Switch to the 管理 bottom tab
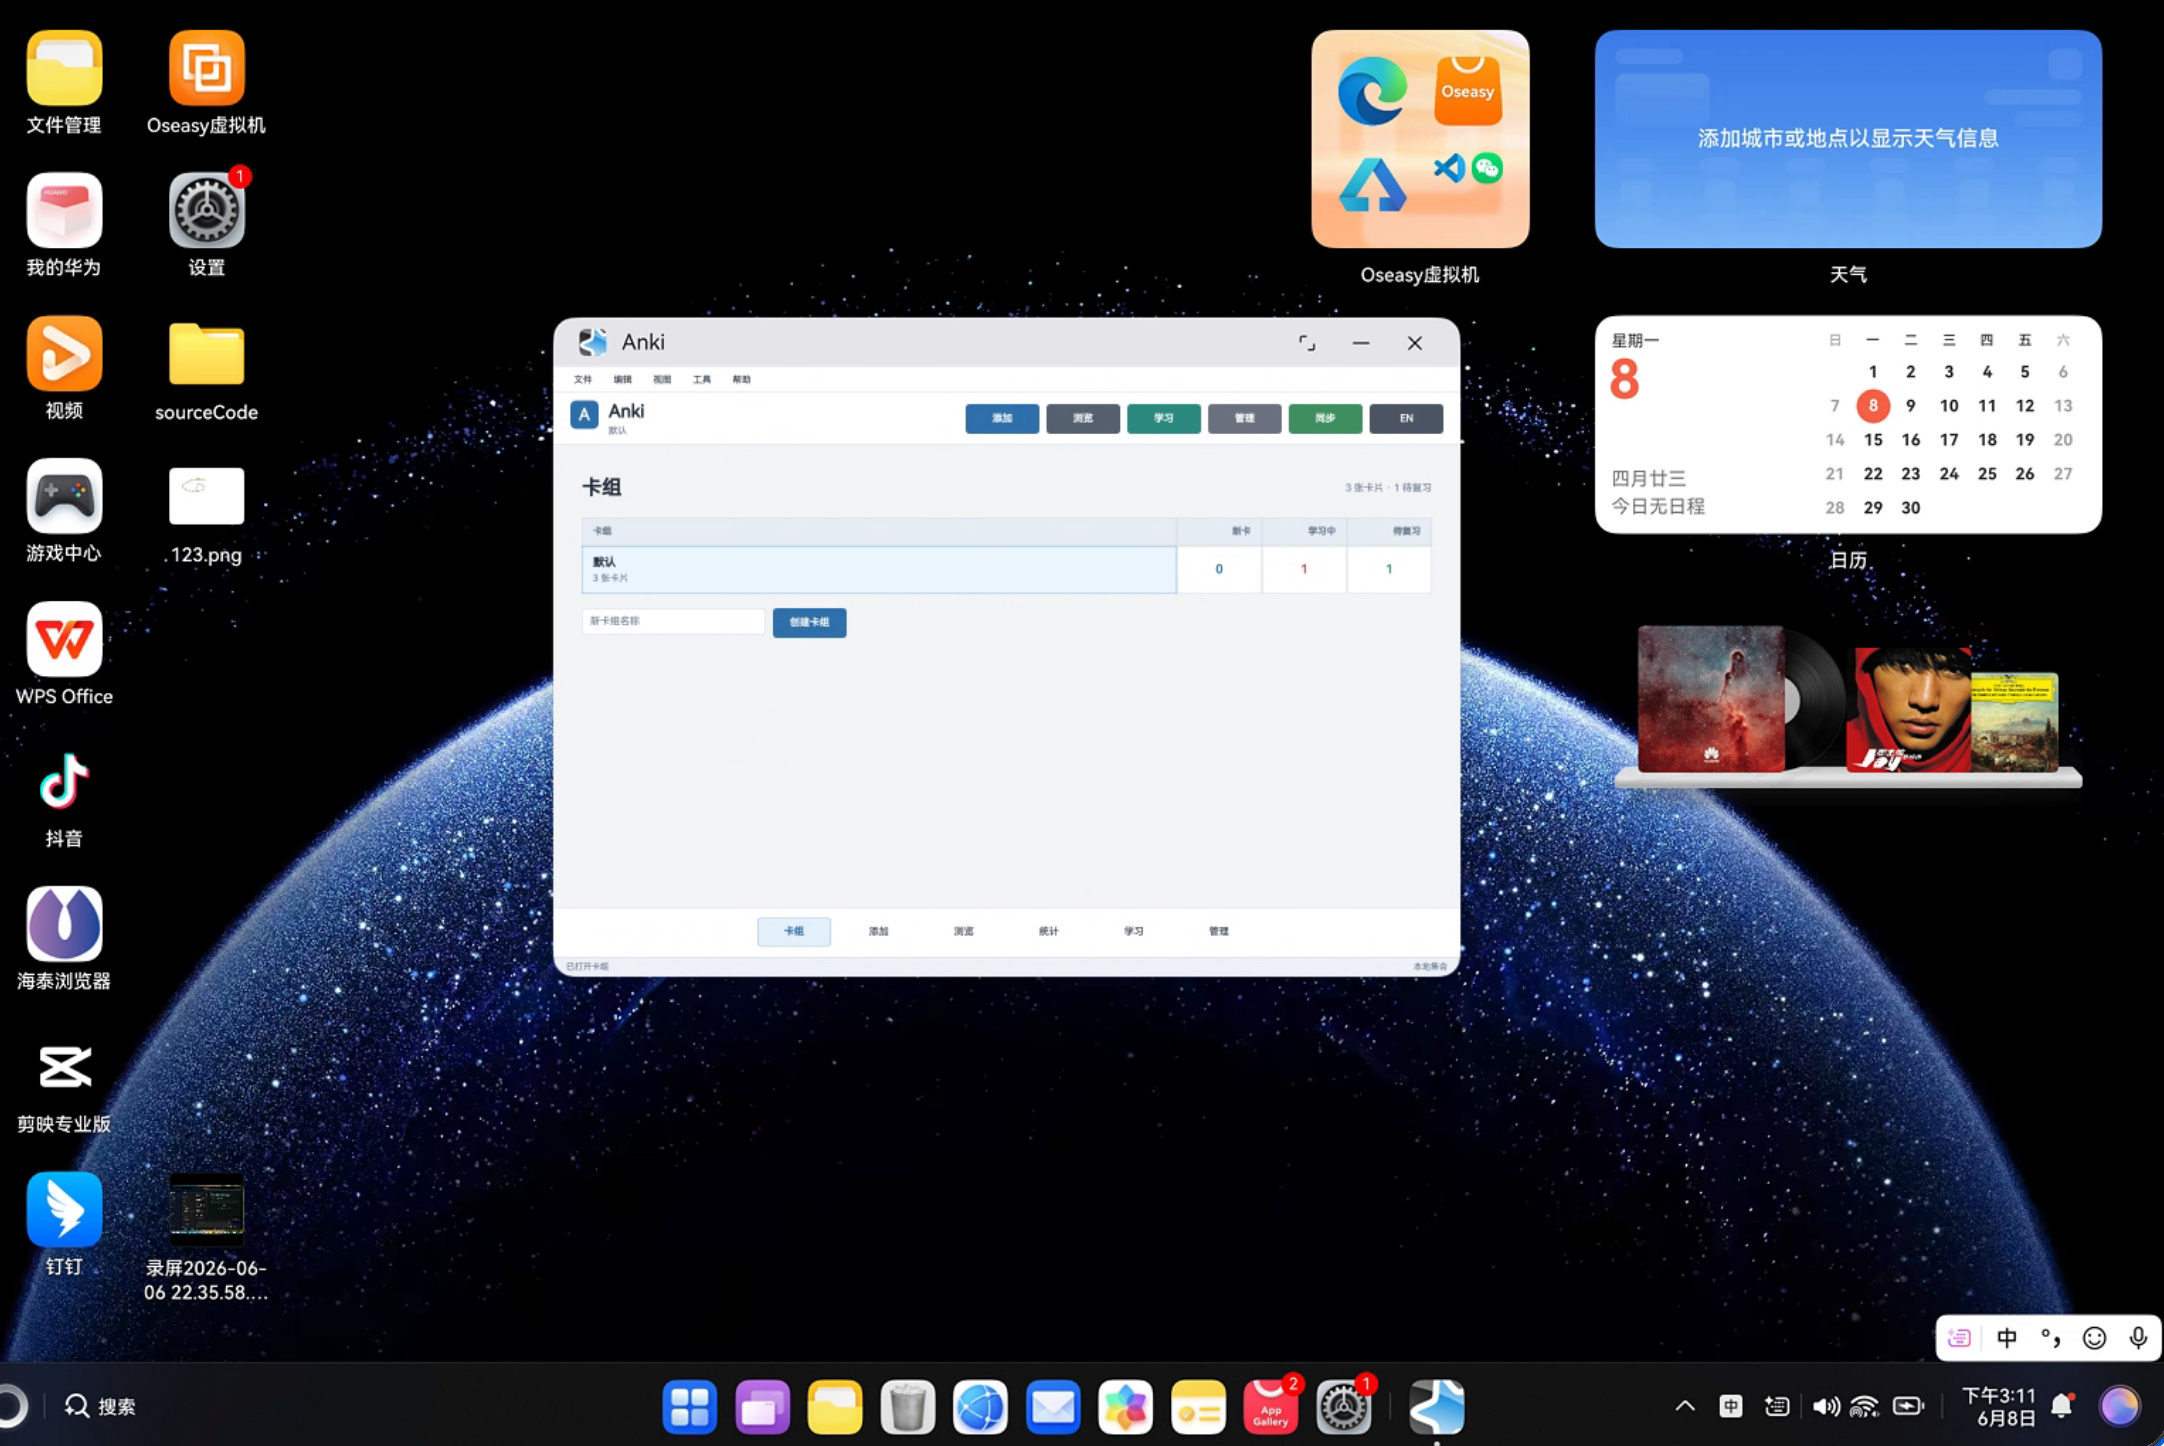This screenshot has width=2164, height=1446. [1219, 931]
